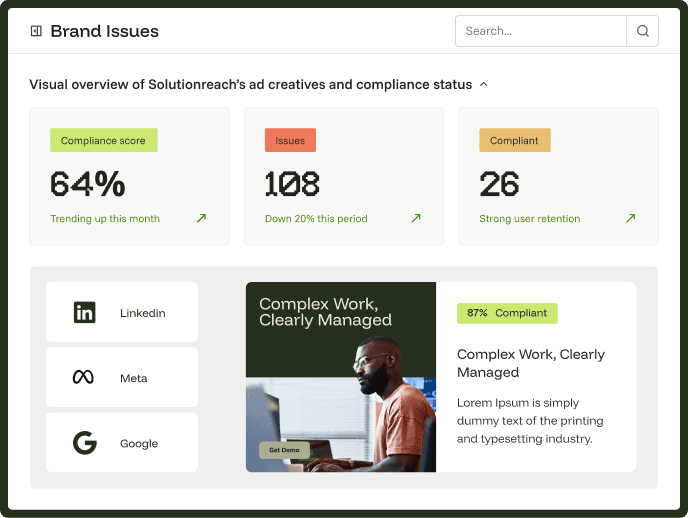Image resolution: width=688 pixels, height=518 pixels.
Task: Open the Compliant card arrow icon
Action: (x=631, y=218)
